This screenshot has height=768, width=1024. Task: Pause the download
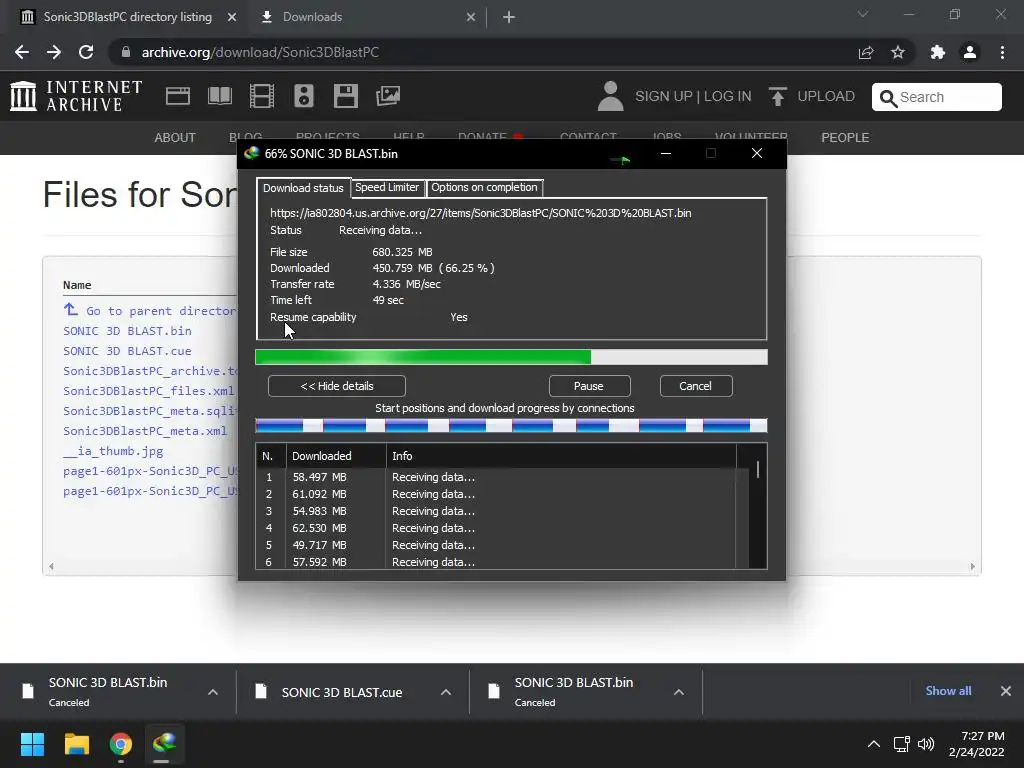click(589, 386)
